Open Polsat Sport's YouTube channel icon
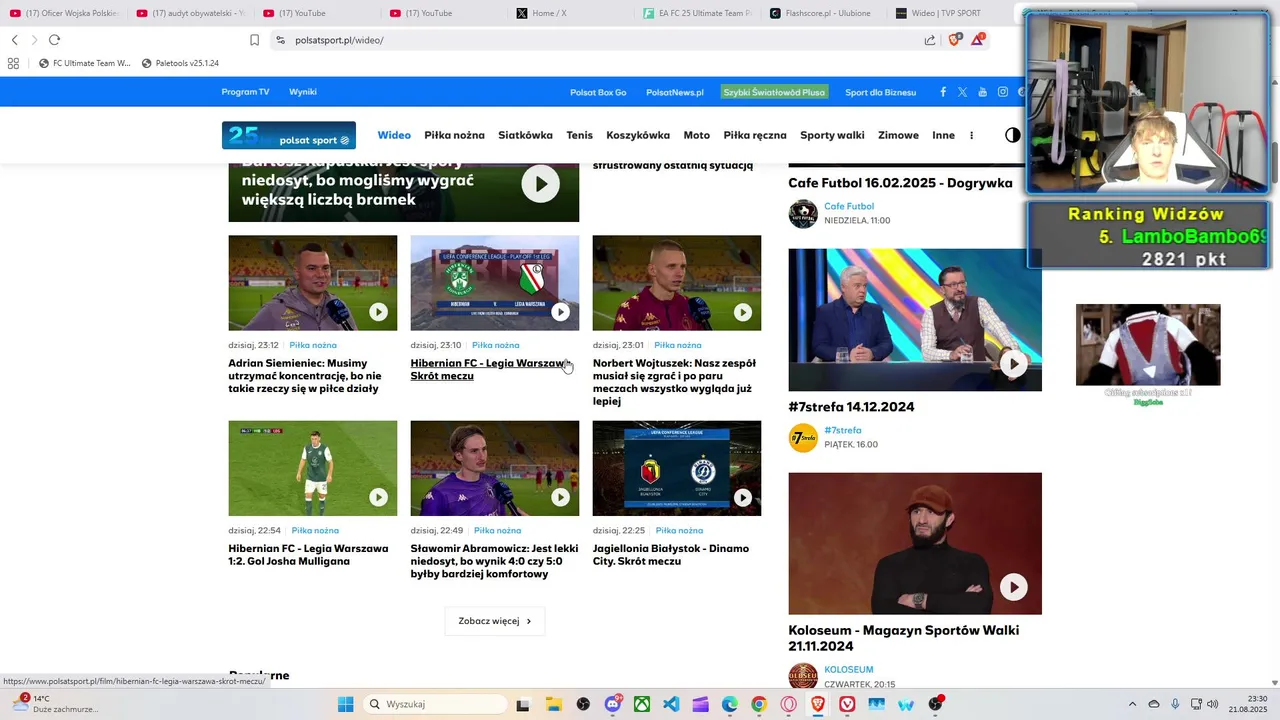 click(982, 92)
